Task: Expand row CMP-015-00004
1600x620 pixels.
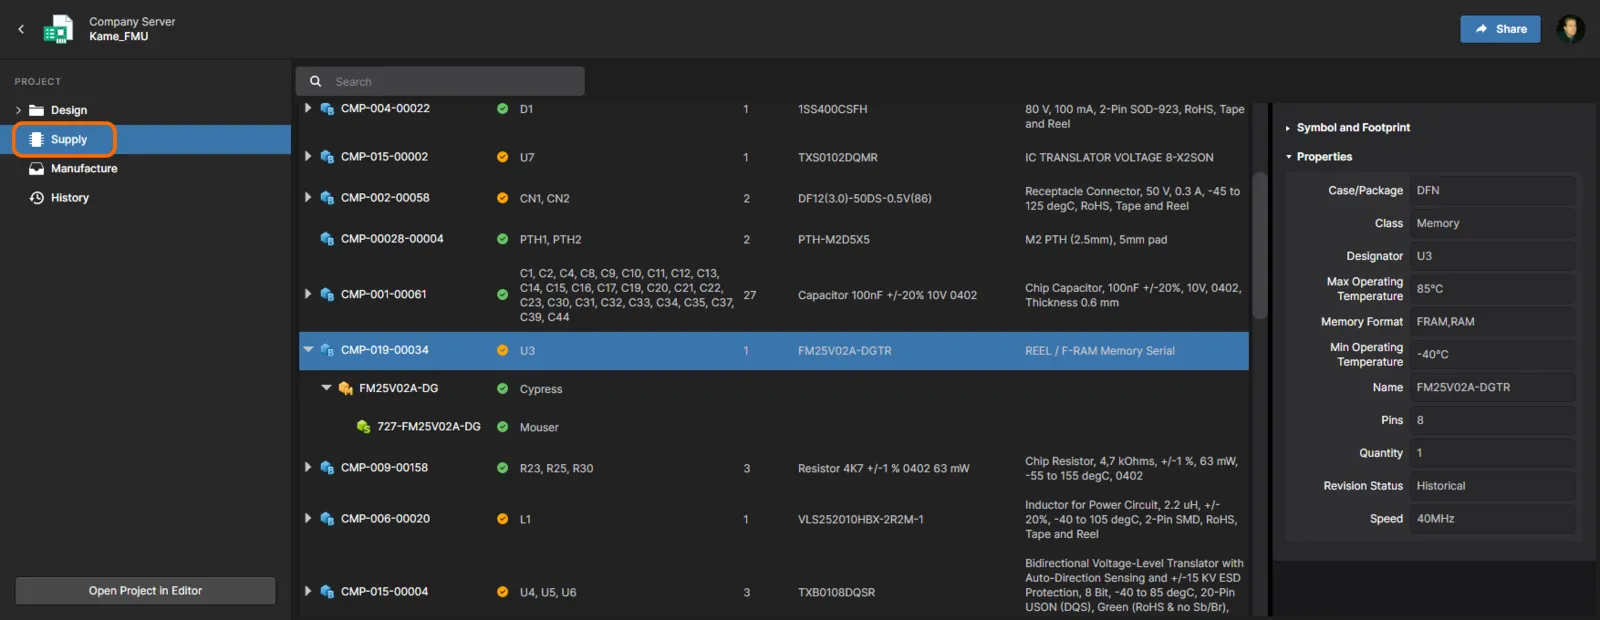Action: pos(308,591)
